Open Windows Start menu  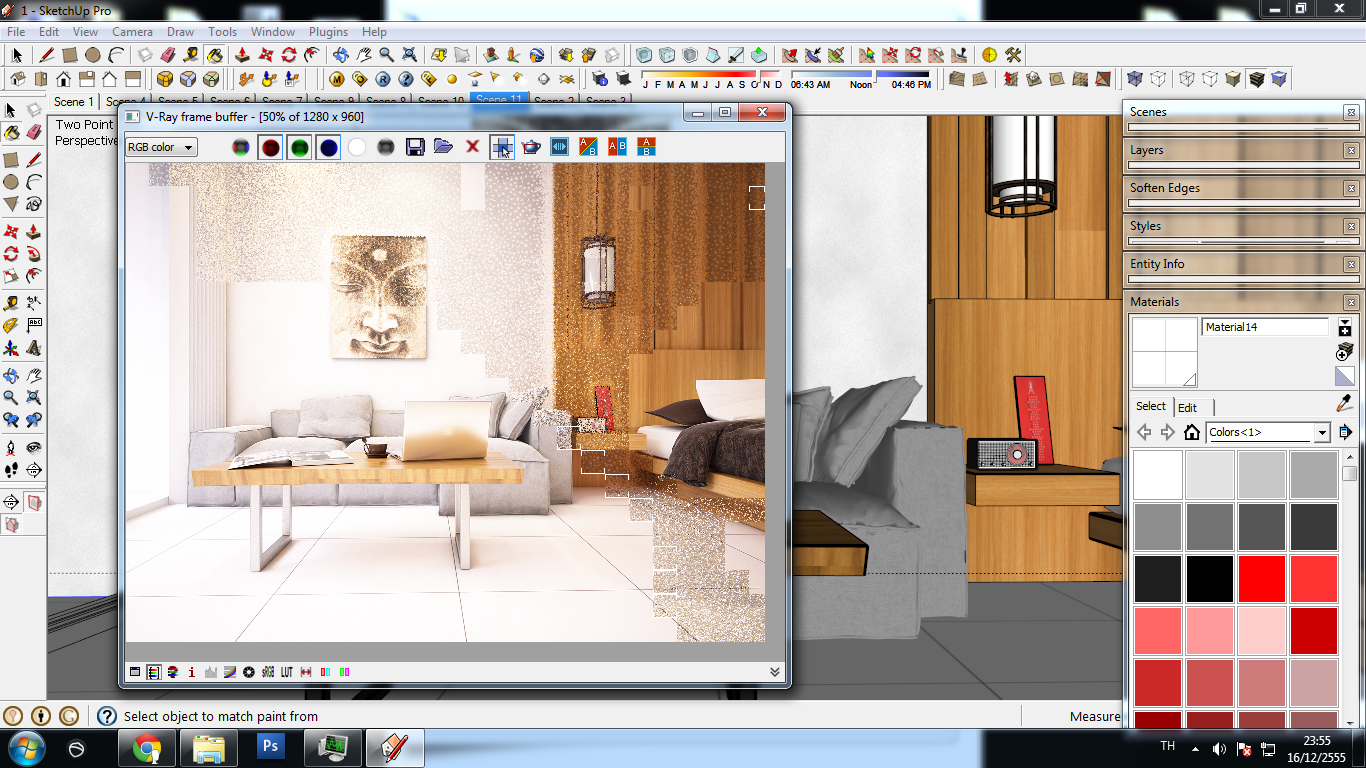tap(24, 748)
